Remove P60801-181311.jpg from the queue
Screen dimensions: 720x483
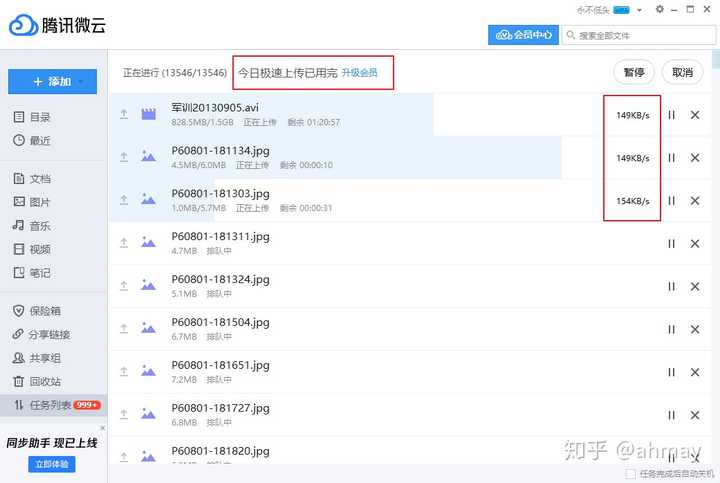point(695,244)
